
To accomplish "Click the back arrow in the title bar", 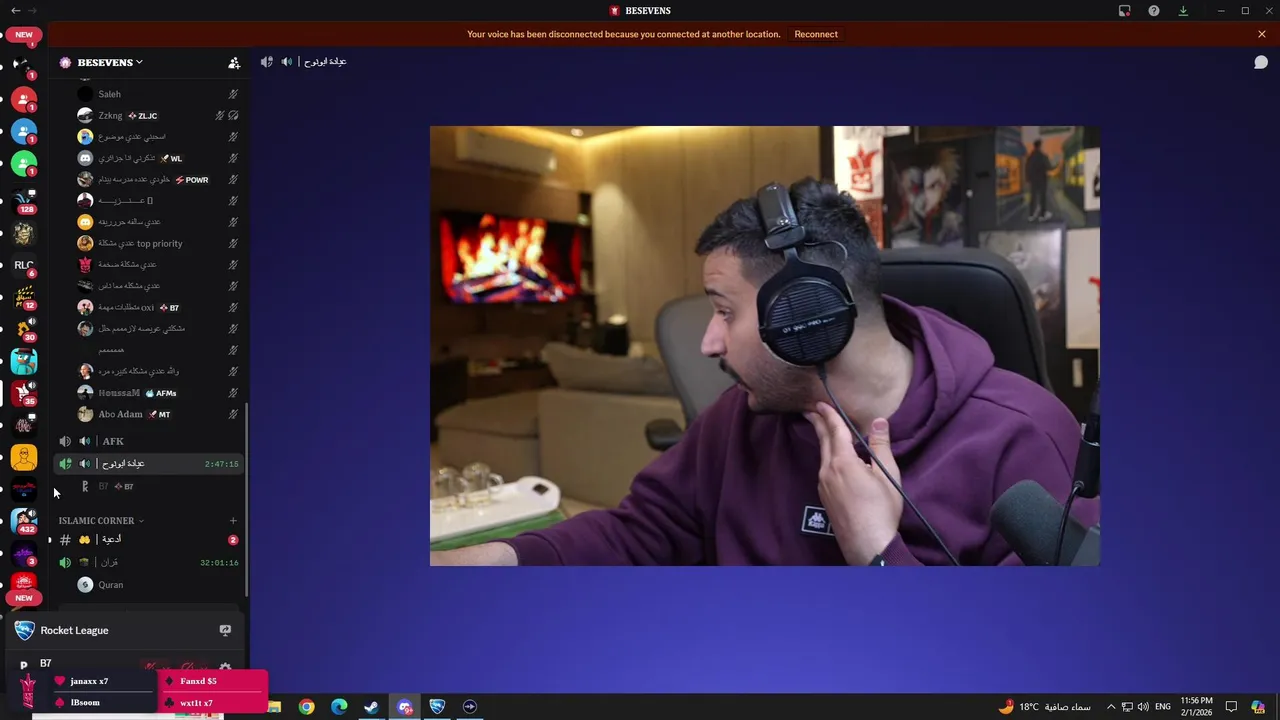I will pos(15,10).
